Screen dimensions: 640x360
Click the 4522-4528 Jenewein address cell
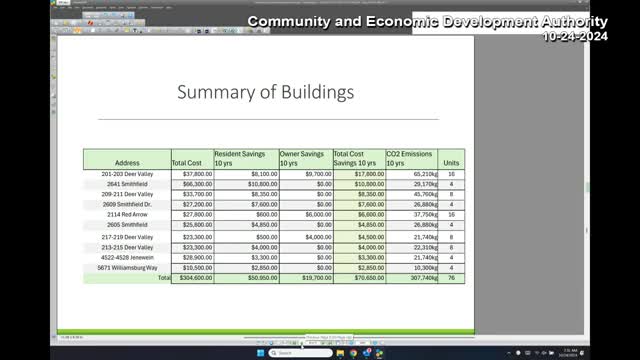click(x=127, y=258)
